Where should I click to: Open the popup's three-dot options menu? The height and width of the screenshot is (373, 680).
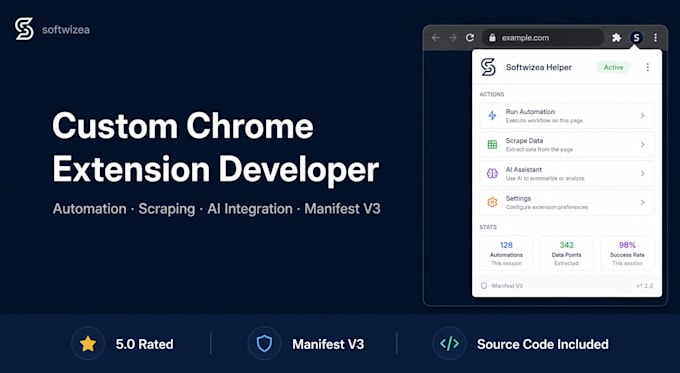coord(647,67)
